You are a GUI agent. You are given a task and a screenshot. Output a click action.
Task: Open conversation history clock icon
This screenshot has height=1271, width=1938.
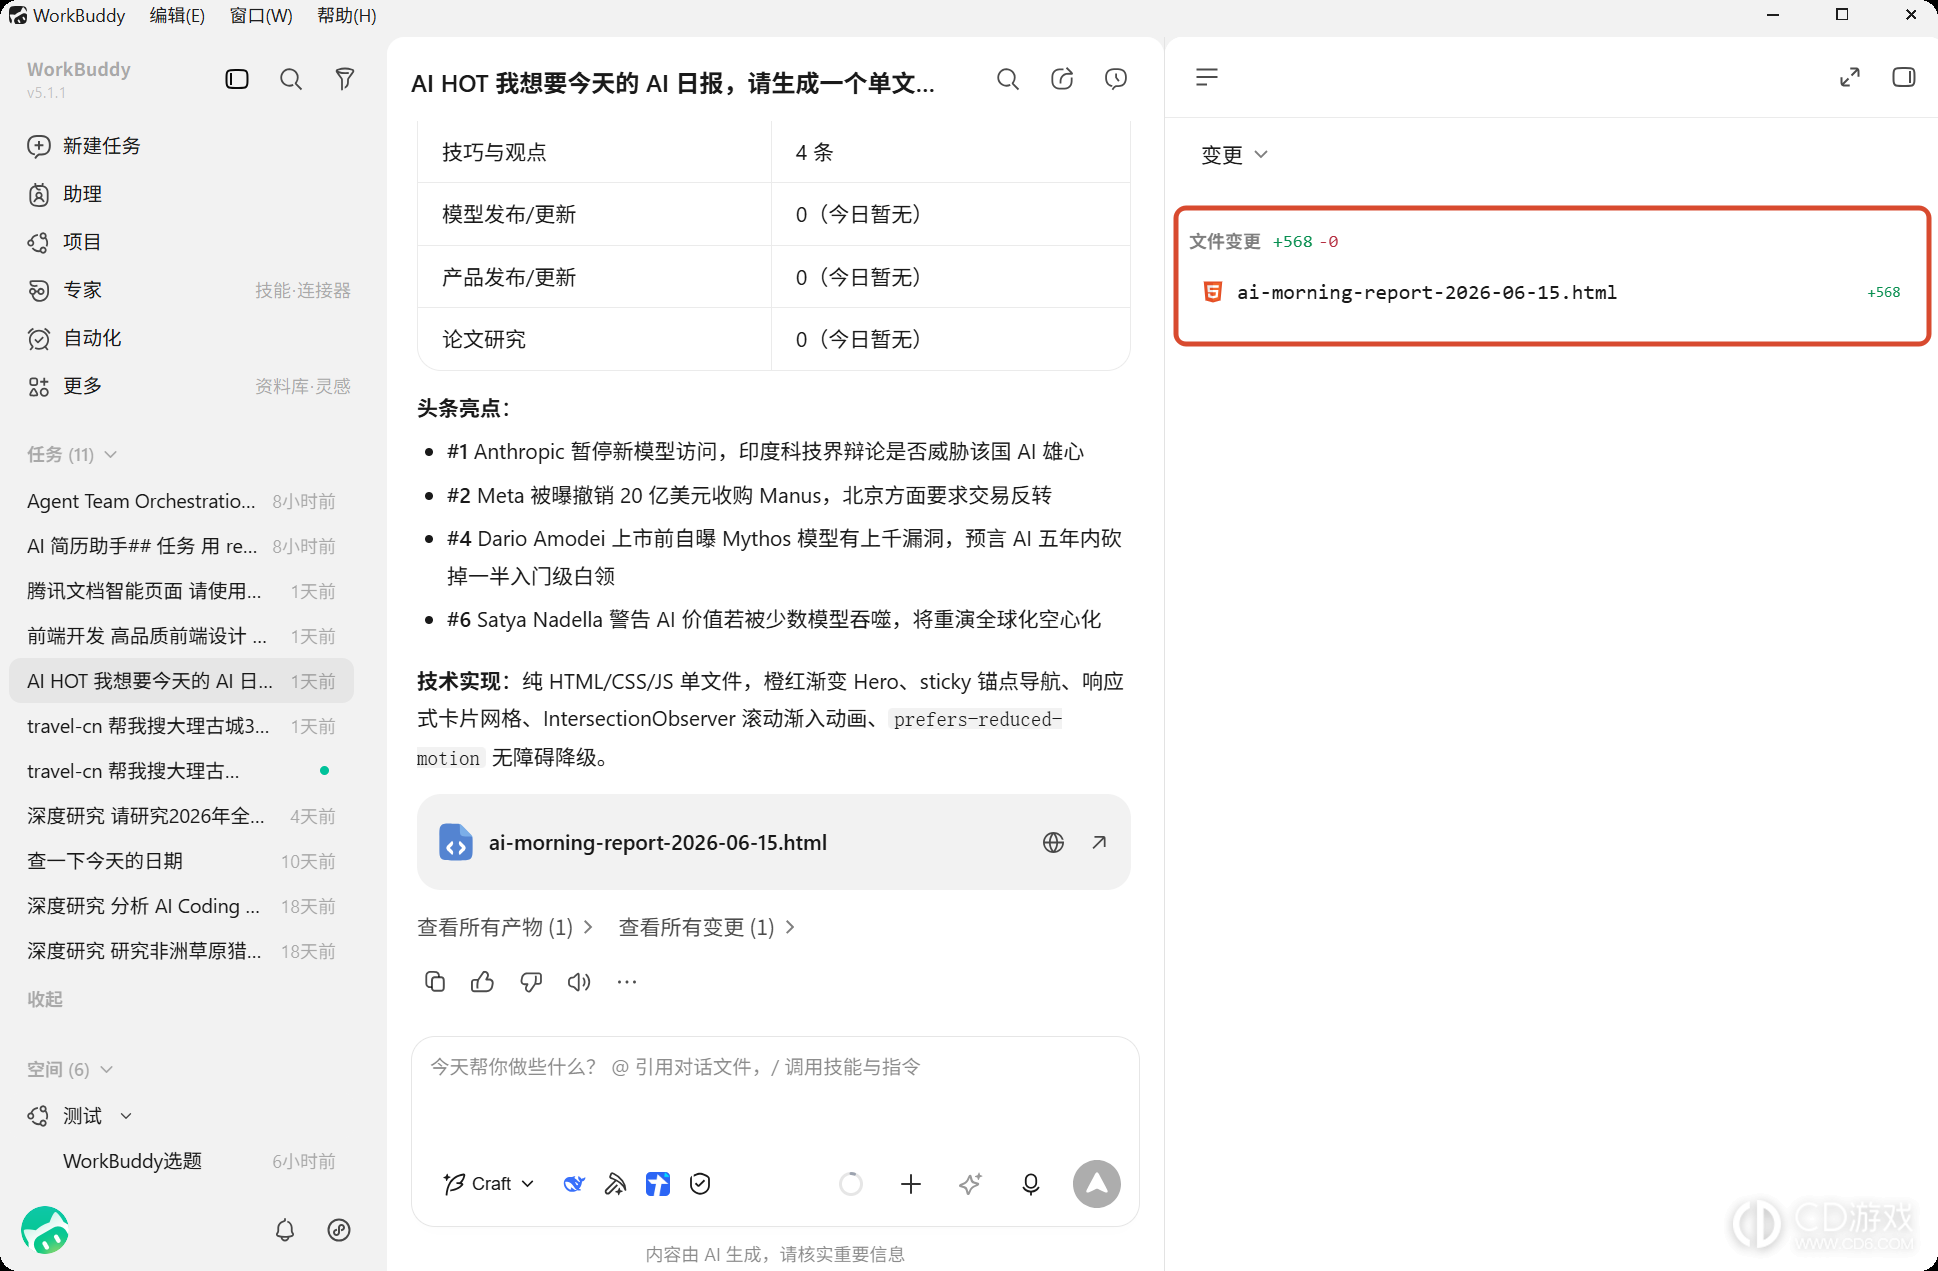(1116, 79)
